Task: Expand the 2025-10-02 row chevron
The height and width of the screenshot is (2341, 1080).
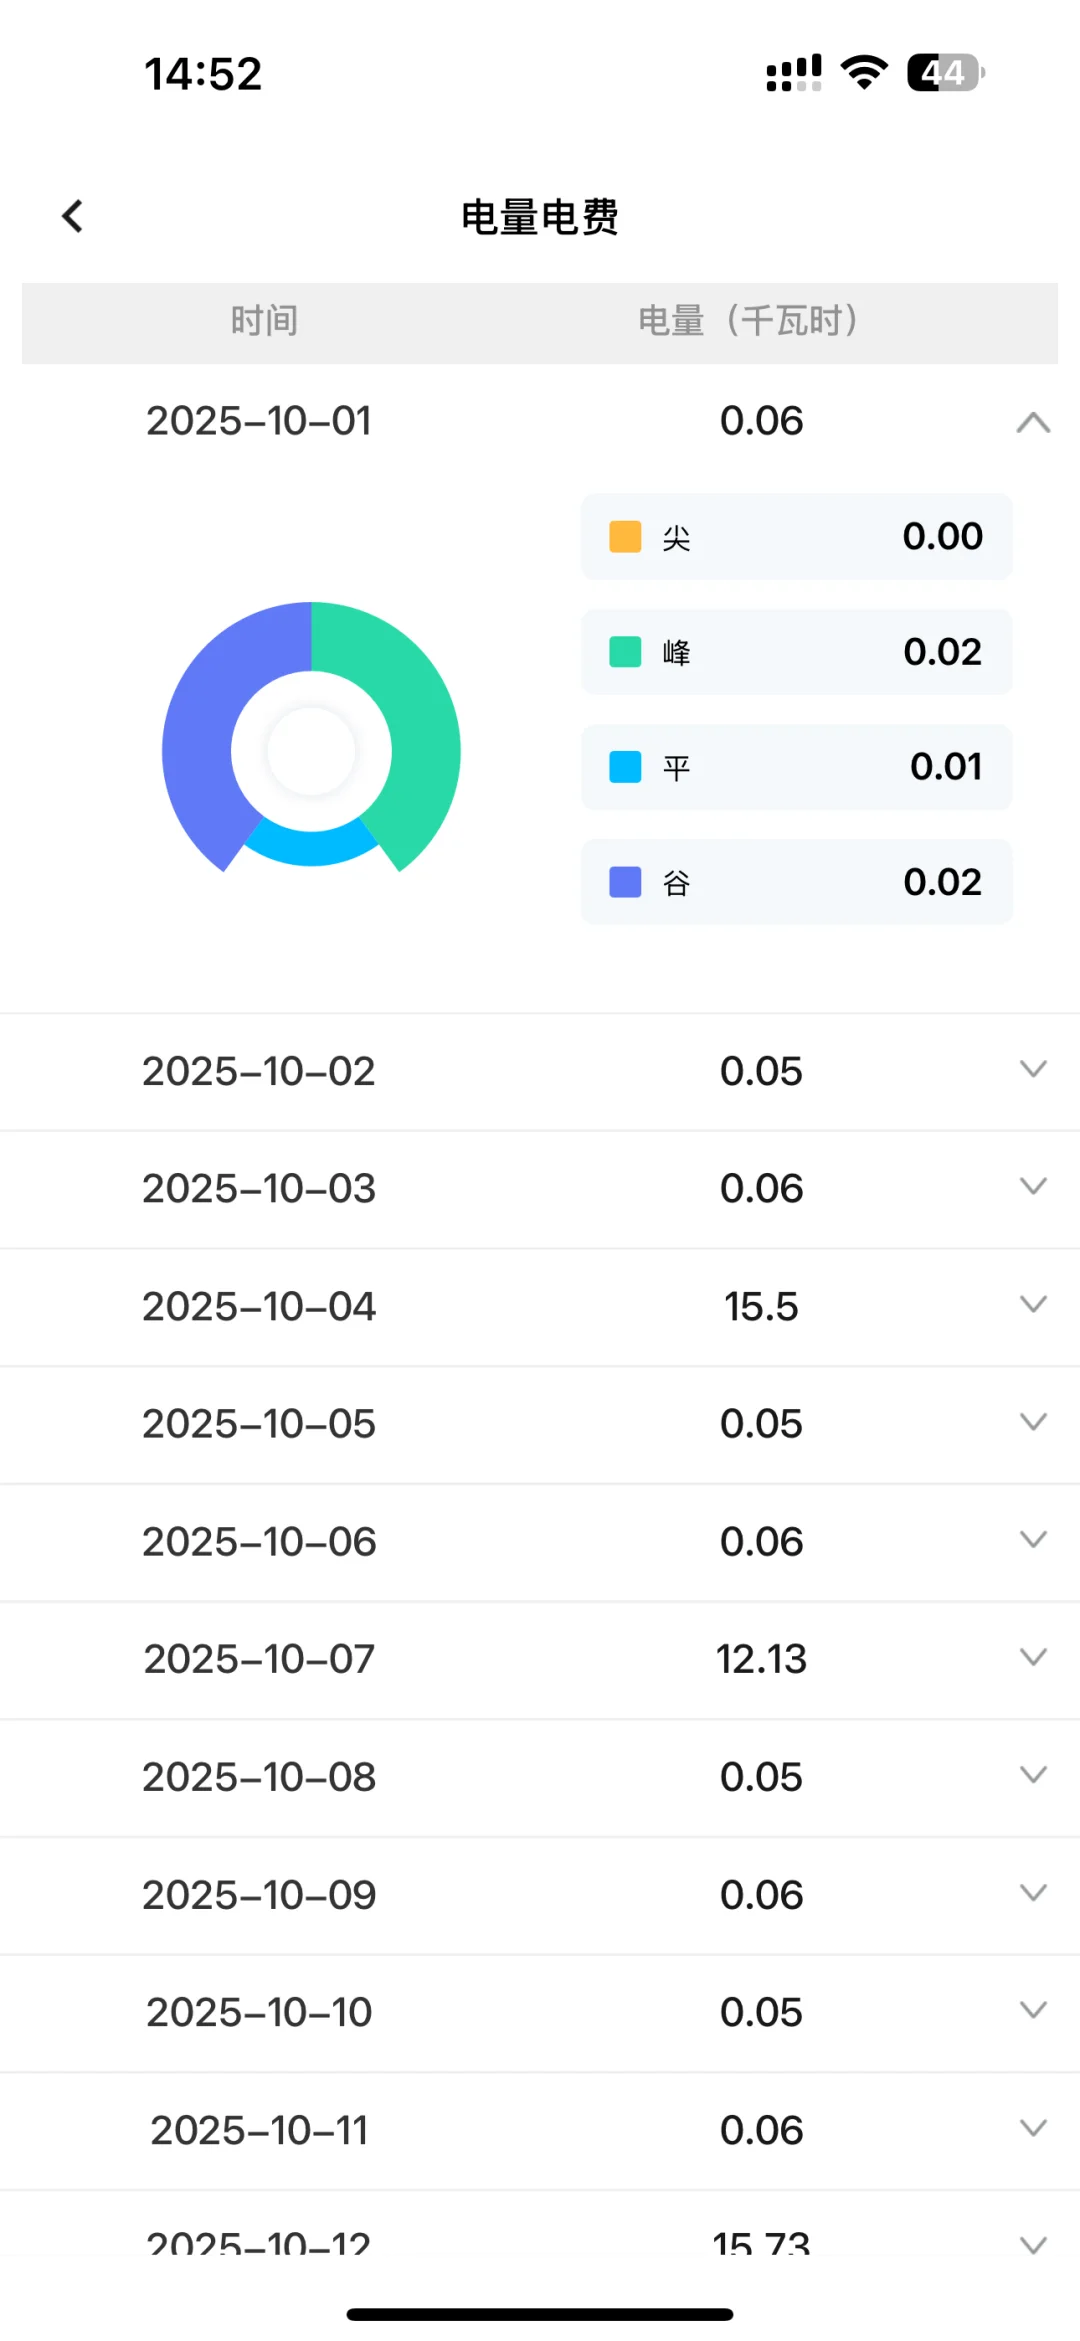Action: pyautogui.click(x=1033, y=1069)
